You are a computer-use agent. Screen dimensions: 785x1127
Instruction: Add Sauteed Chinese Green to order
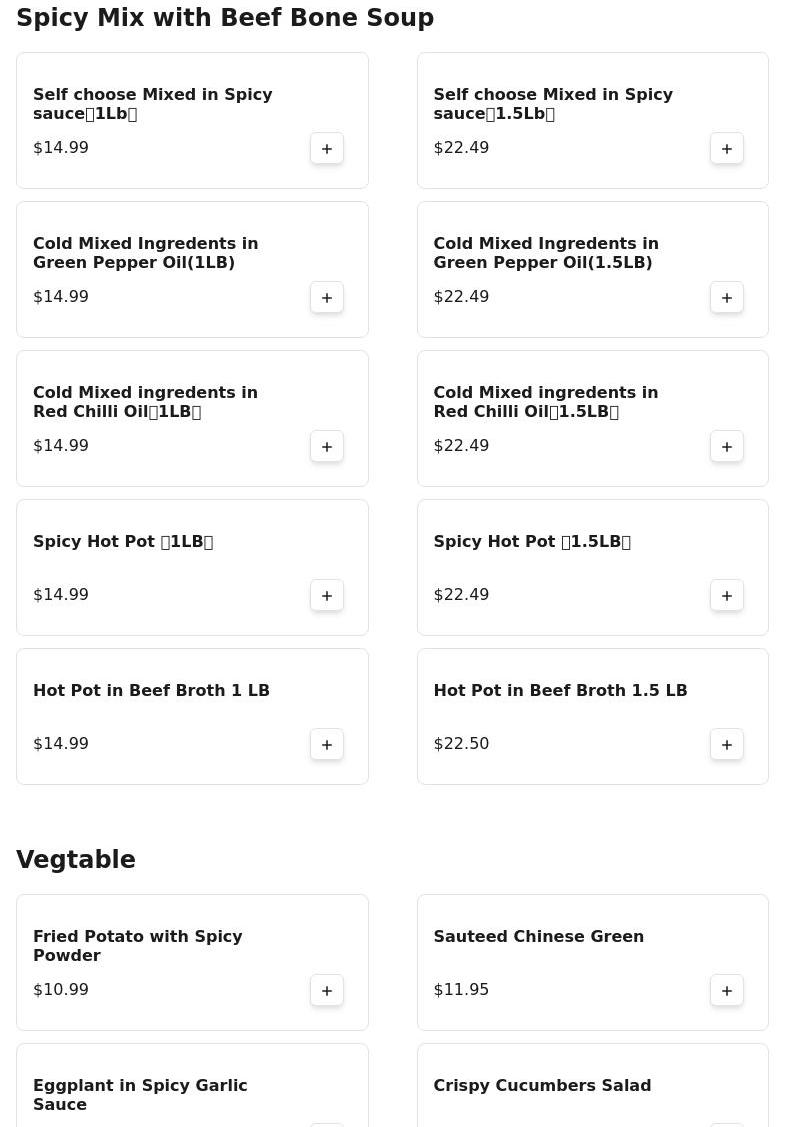pyautogui.click(x=727, y=990)
